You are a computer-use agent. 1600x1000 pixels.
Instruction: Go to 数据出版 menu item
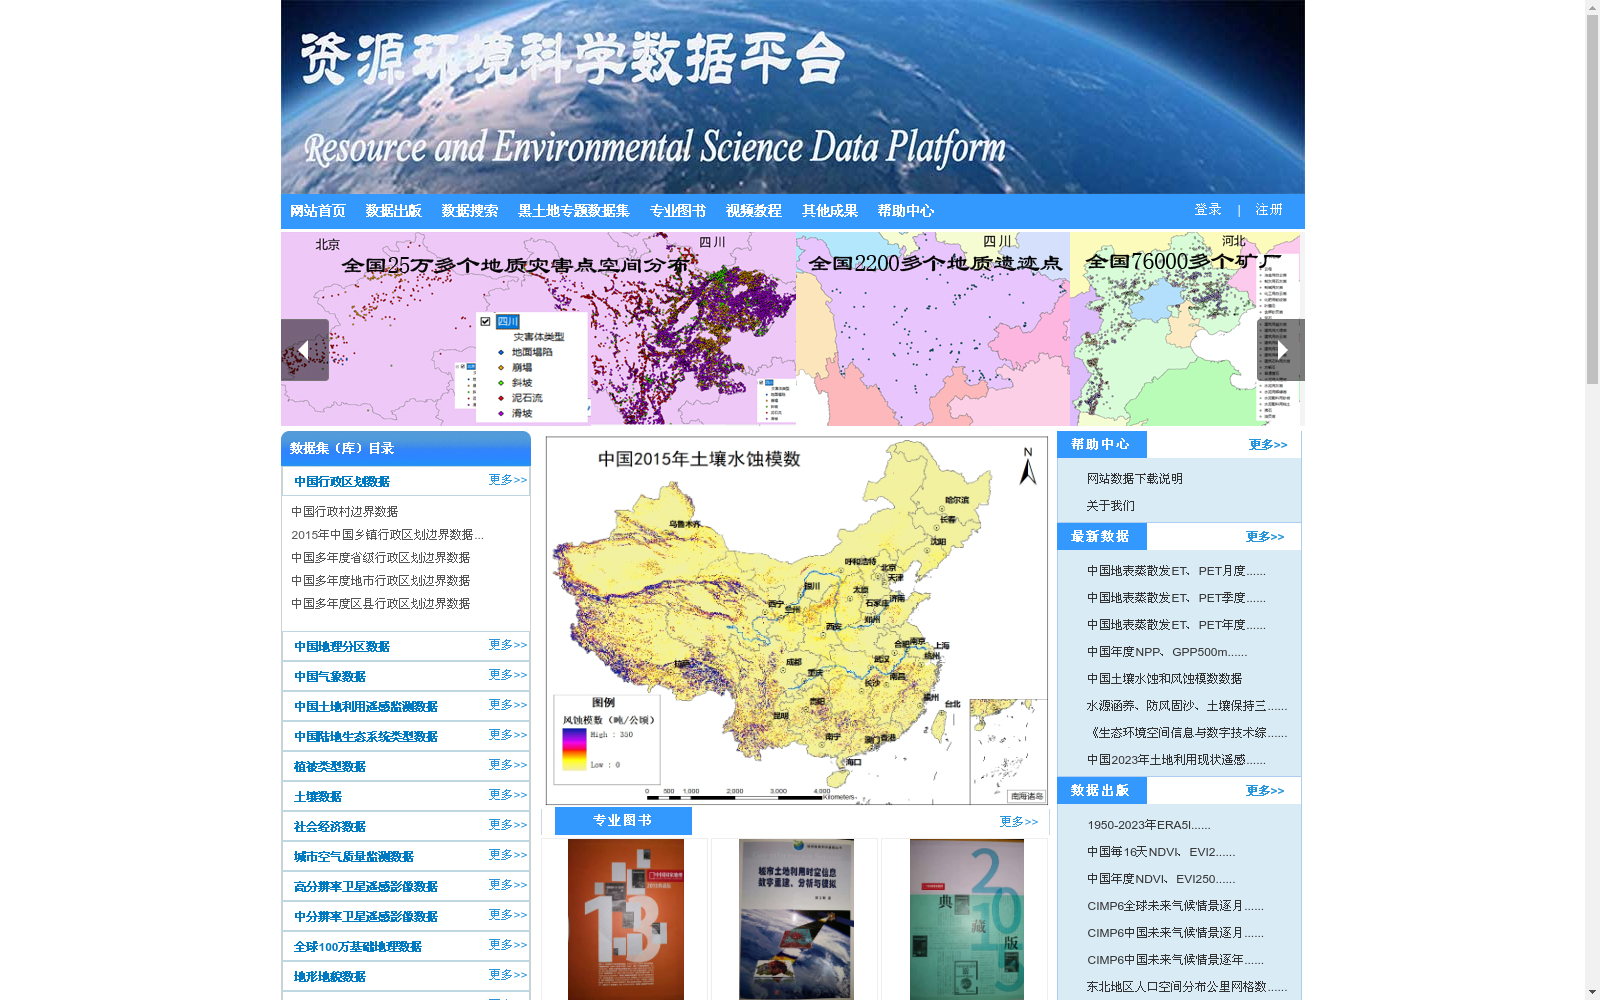point(394,211)
